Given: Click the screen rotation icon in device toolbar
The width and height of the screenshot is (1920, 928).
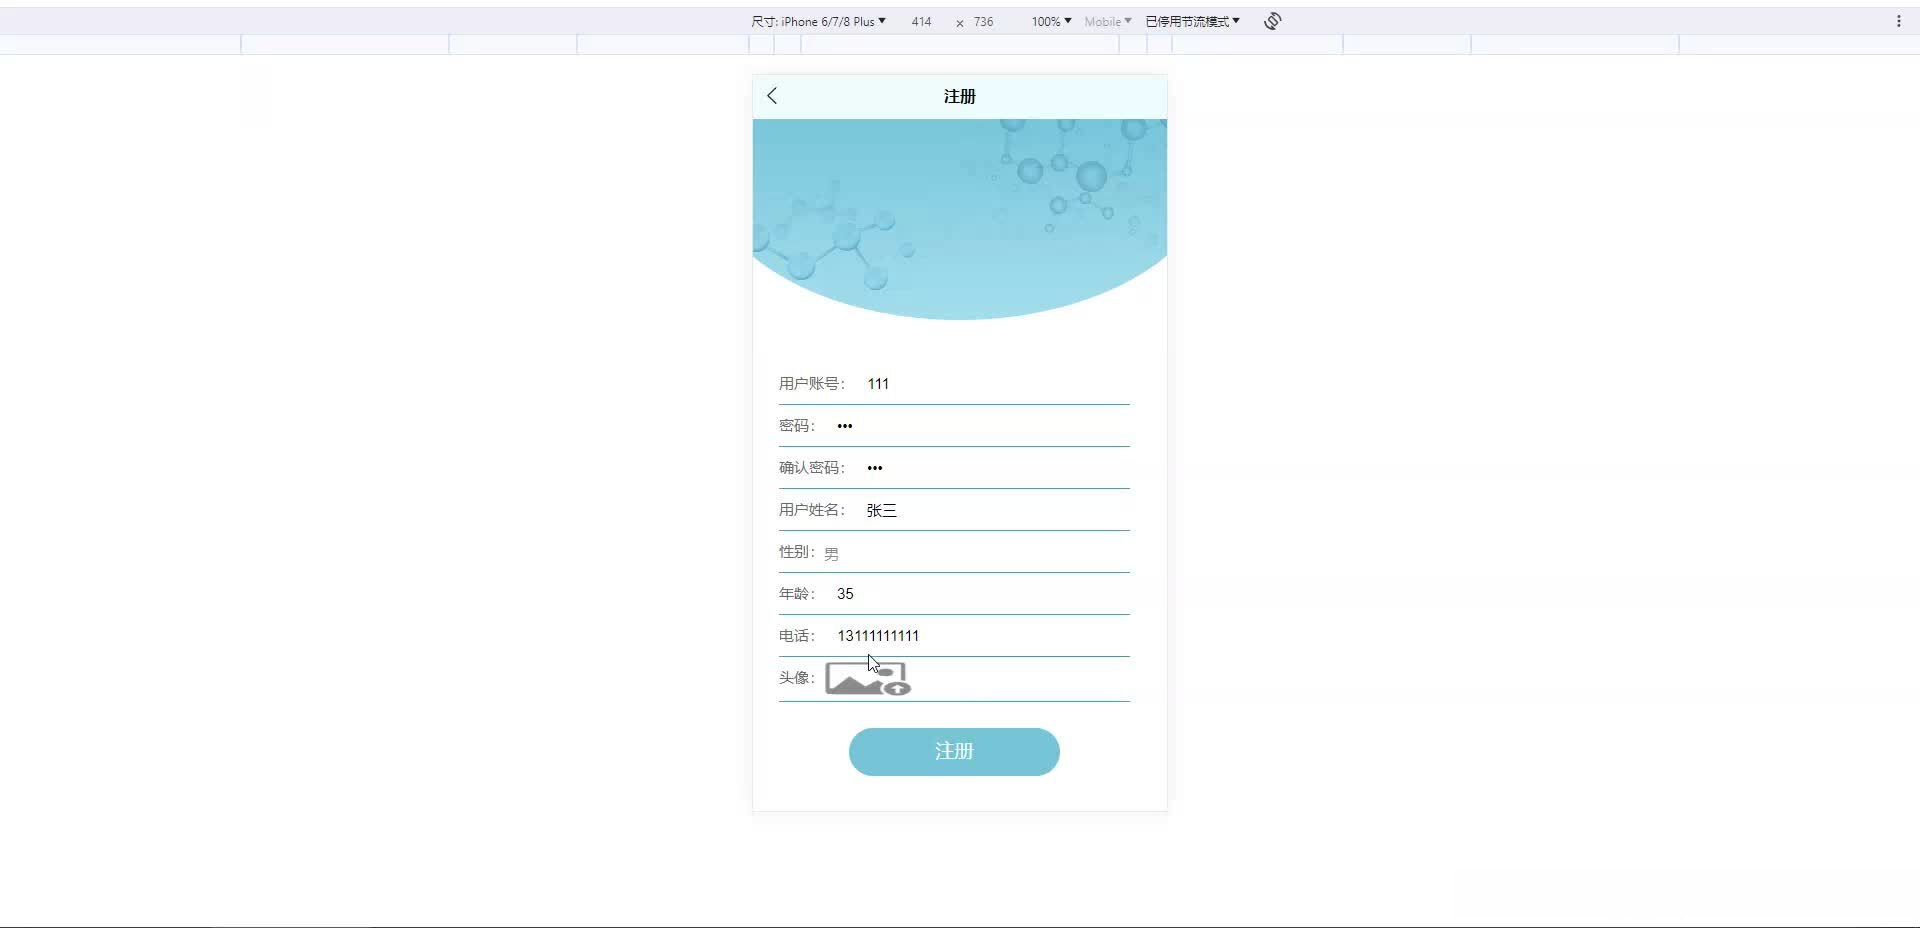Looking at the screenshot, I should click(1271, 20).
